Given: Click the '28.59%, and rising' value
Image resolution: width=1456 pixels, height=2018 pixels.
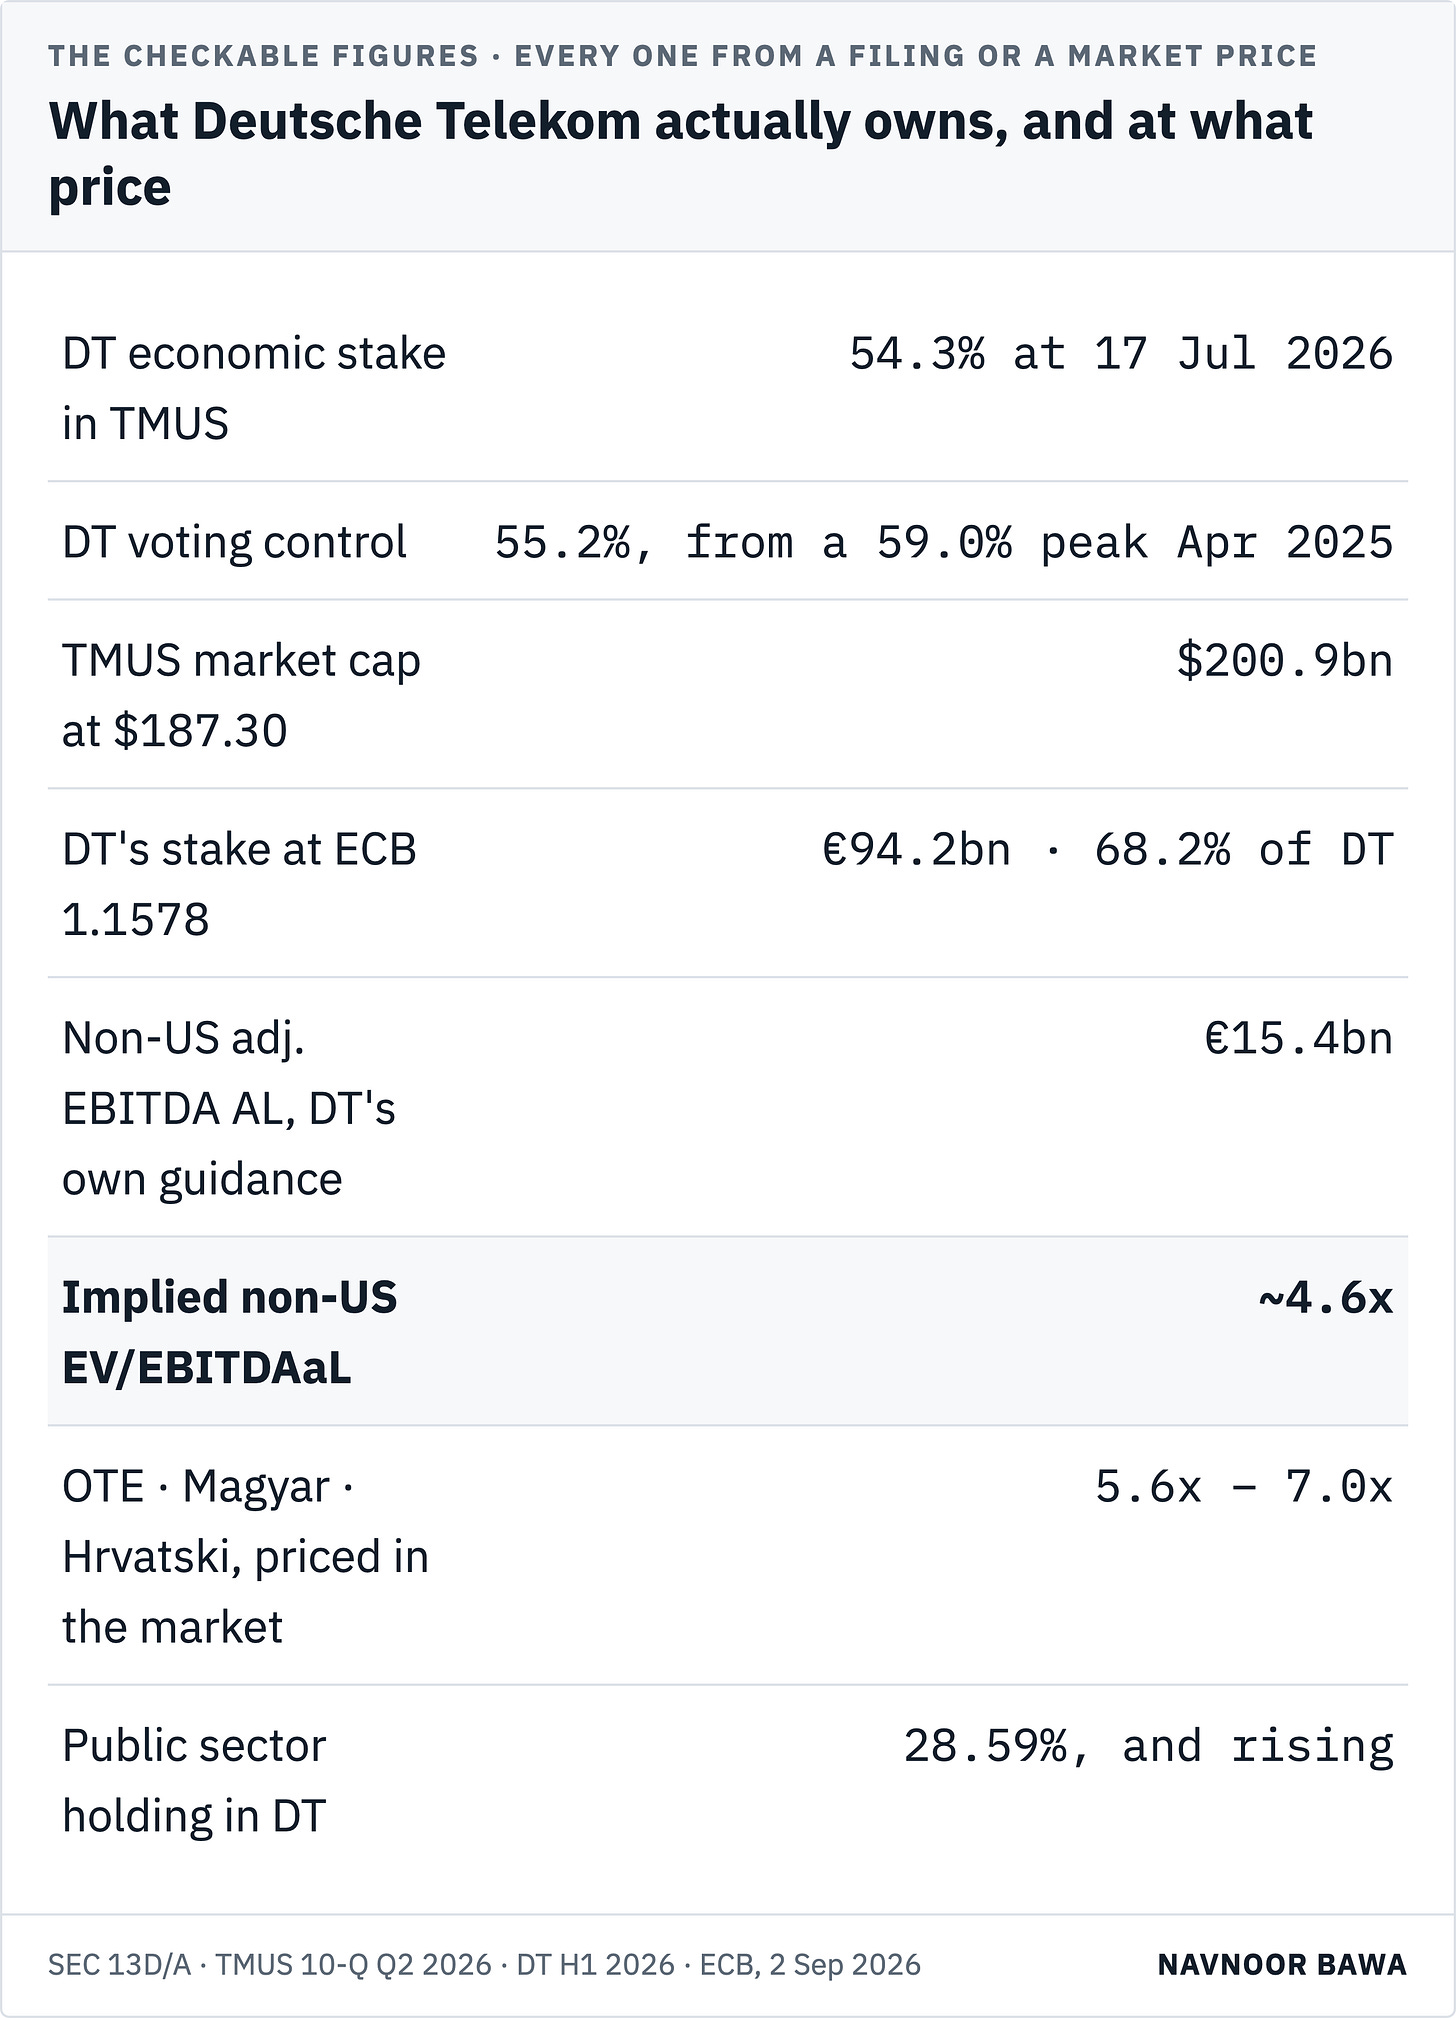Looking at the screenshot, I should coord(1149,1746).
